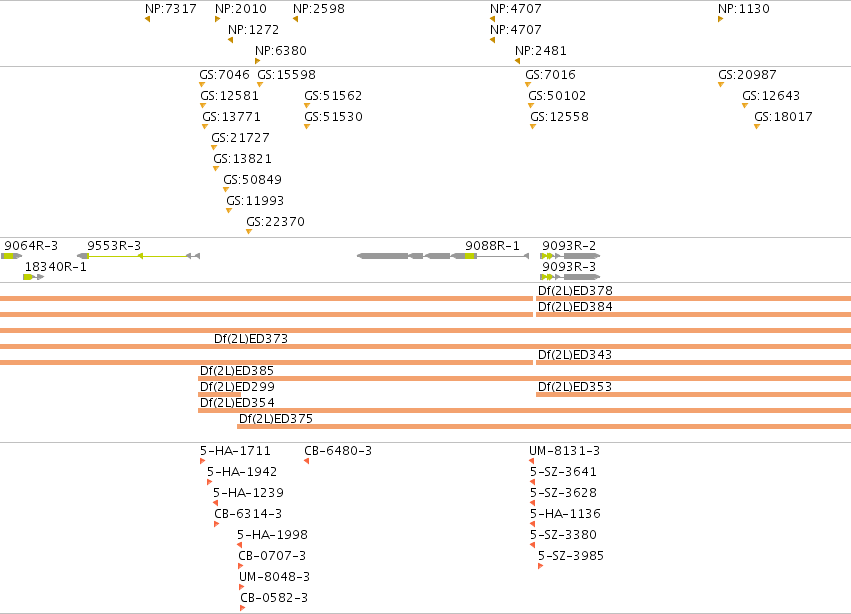
Task: Click the GS:18017 insertion triangle
Action: point(757,127)
